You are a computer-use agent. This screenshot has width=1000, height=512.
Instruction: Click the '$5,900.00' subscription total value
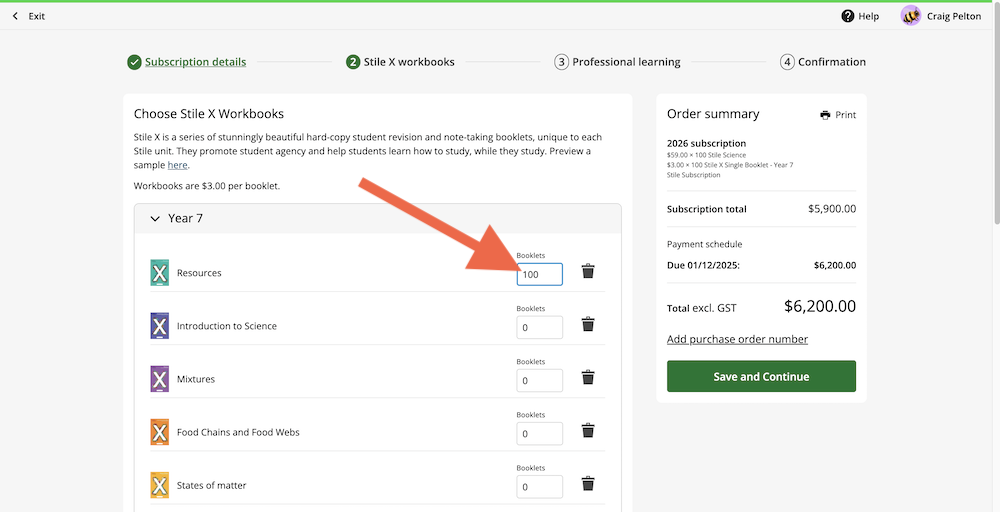tap(832, 208)
